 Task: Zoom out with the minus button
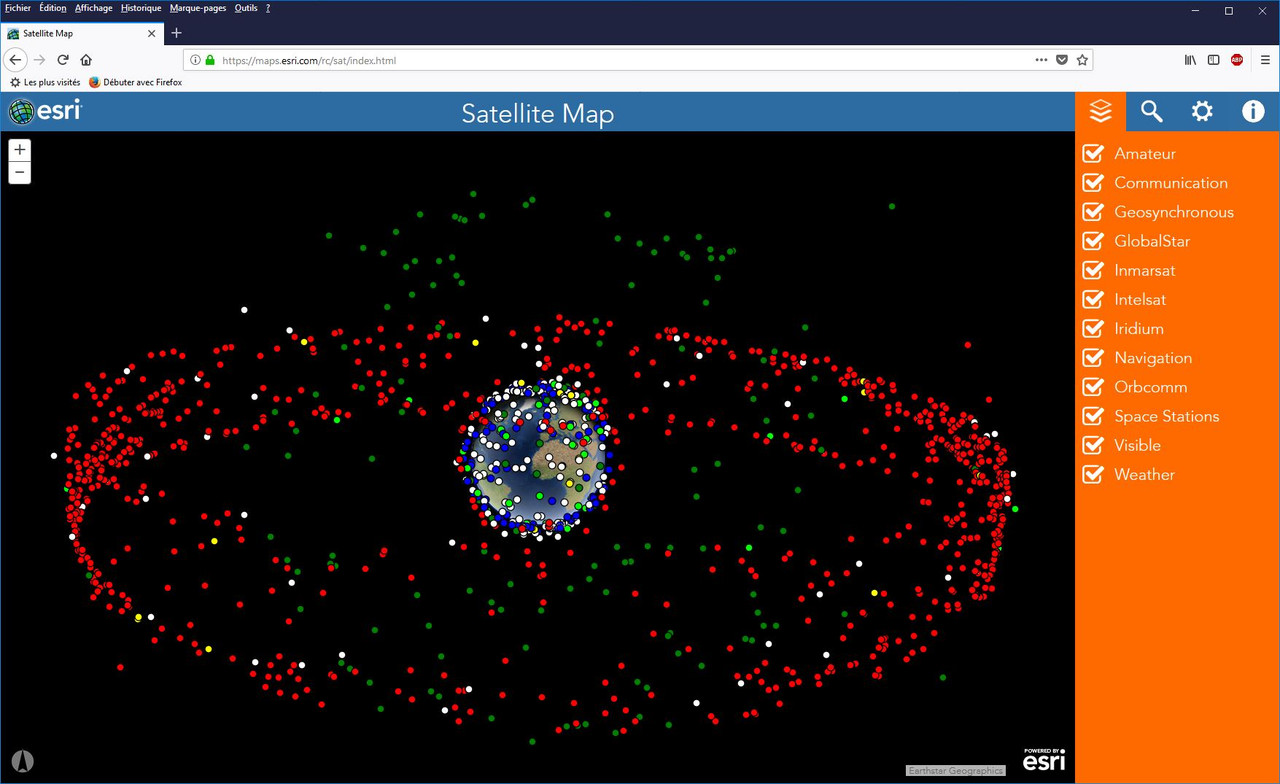pos(20,173)
